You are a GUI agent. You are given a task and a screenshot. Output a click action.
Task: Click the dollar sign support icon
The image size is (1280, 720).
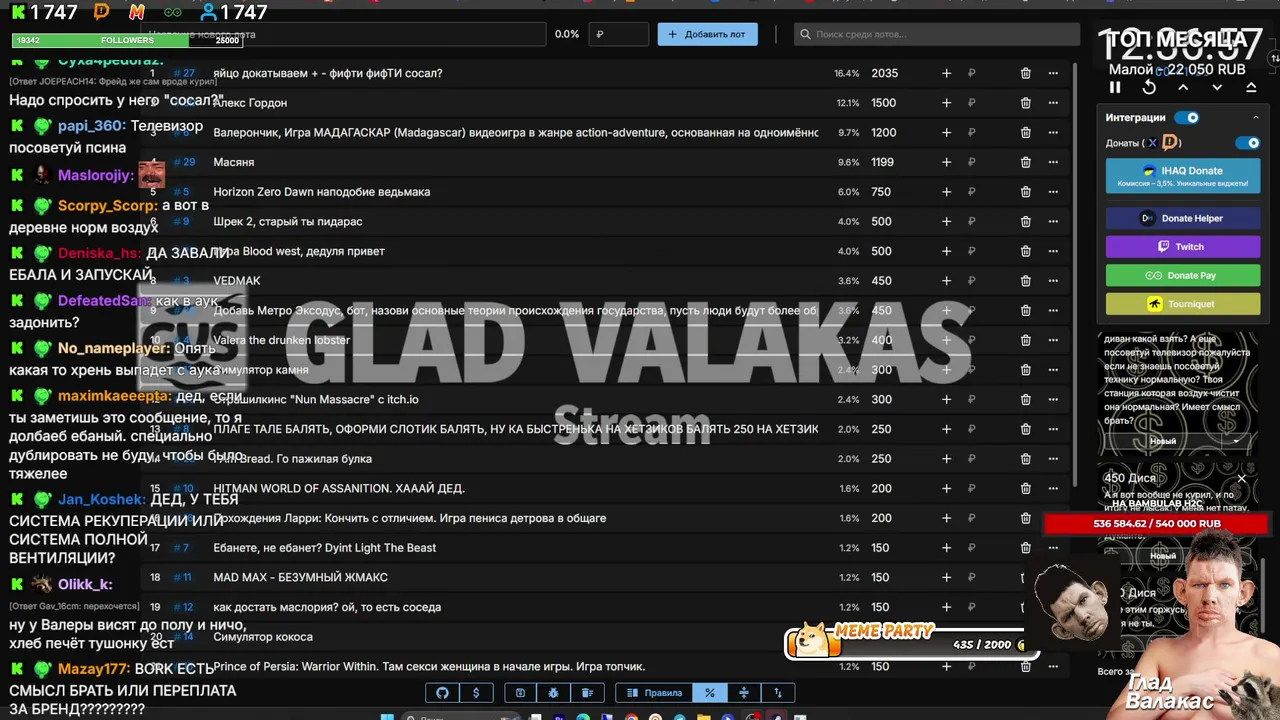point(475,692)
